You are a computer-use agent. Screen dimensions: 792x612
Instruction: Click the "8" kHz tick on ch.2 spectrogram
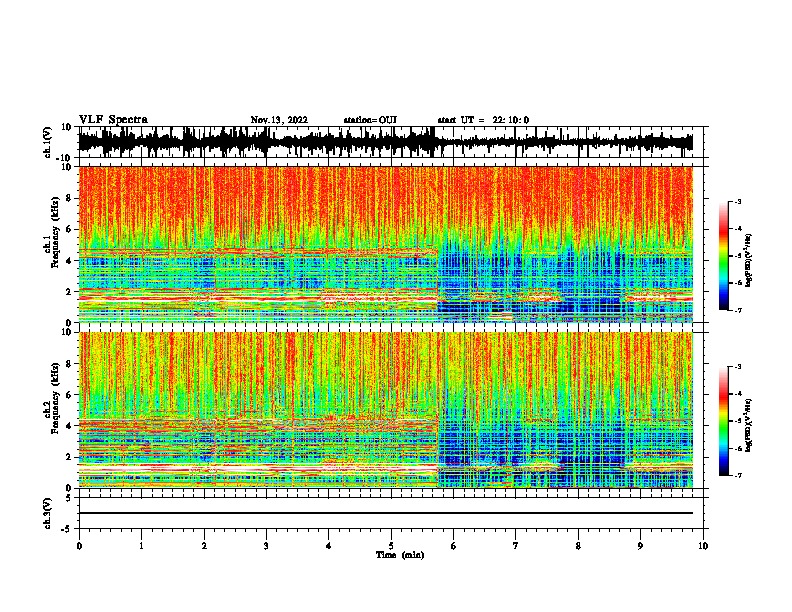pos(70,364)
